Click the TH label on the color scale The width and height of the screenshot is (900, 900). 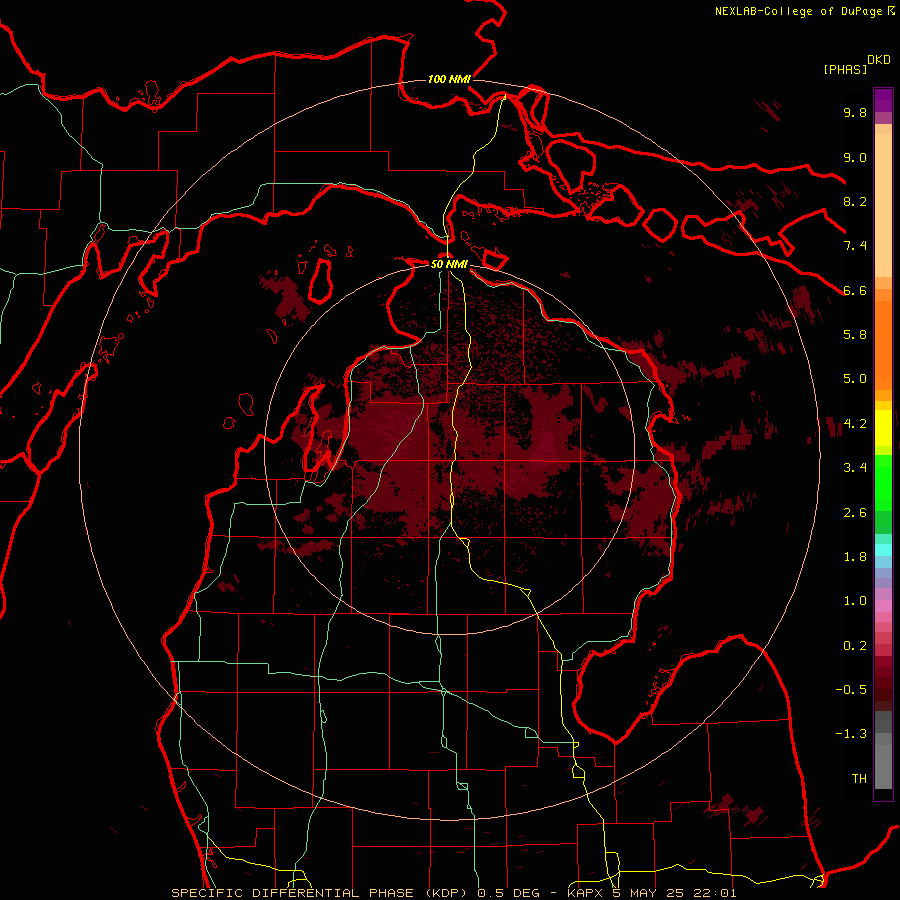point(859,779)
